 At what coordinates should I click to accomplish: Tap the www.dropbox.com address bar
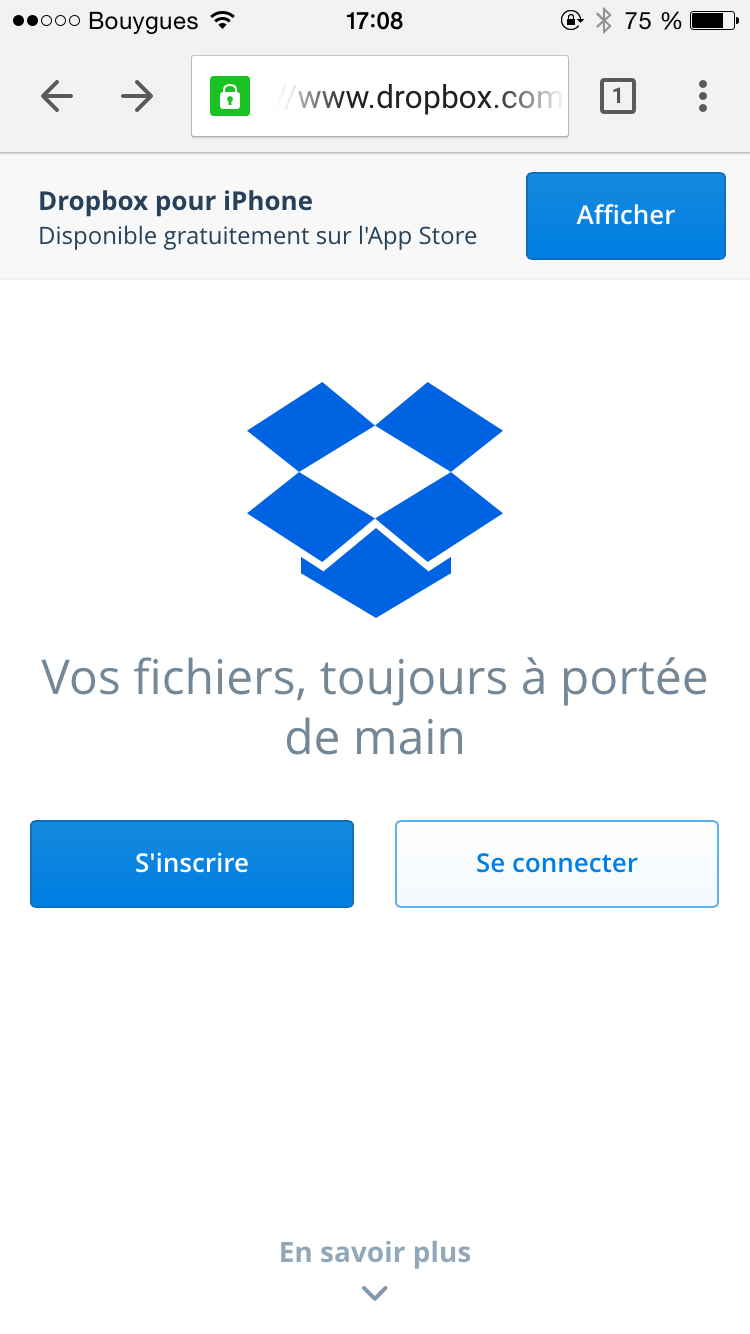click(380, 96)
